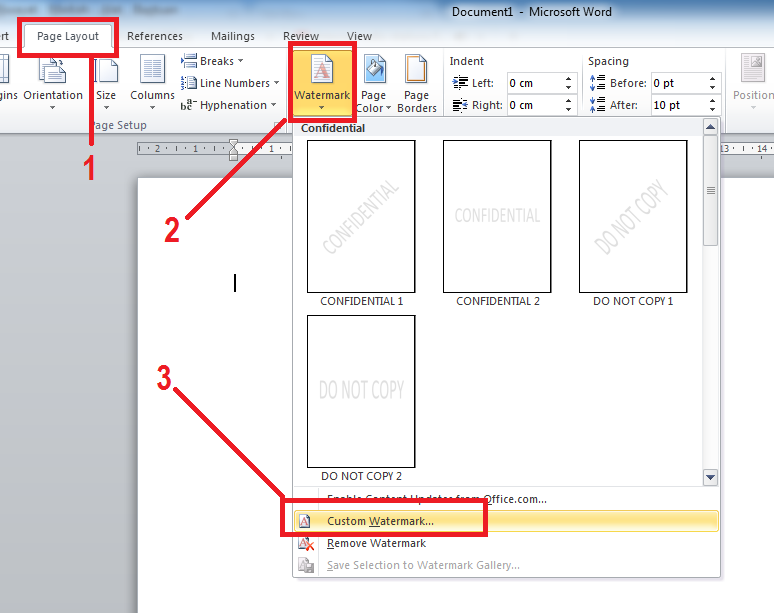This screenshot has height=613, width=774.
Task: Click the Size dropdown arrow
Action: pos(106,108)
